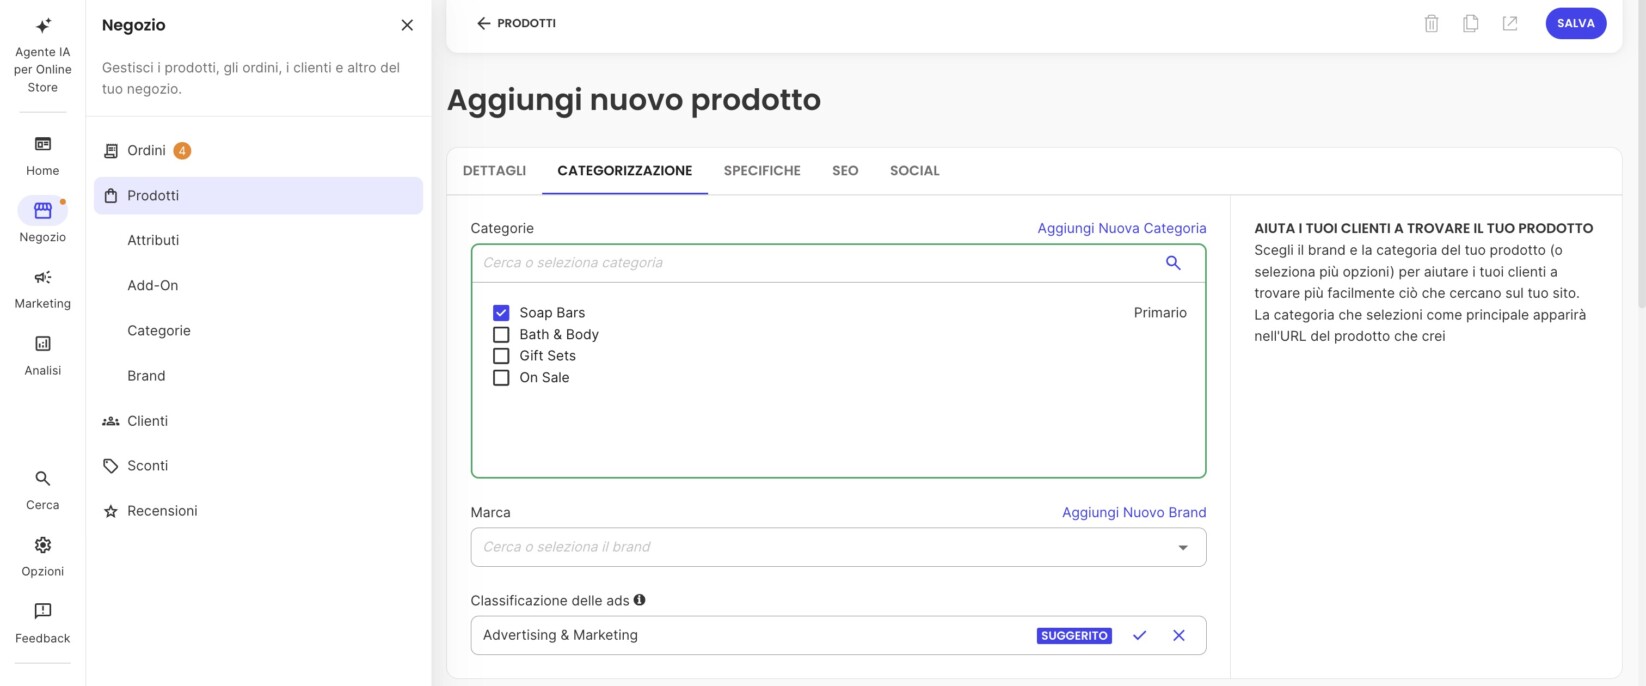Click the Suggerito badge

click(1074, 636)
